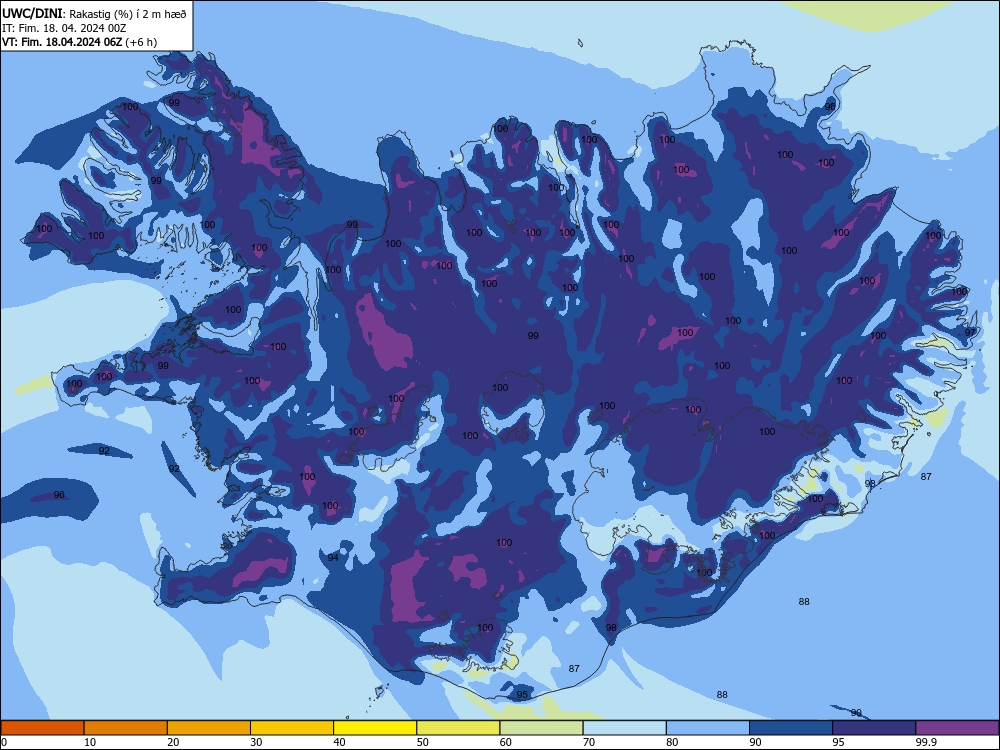Viewport: 1000px width, 750px height.
Task: Select the 95–99.9 indigo legend swatch
Action: (x=874, y=728)
